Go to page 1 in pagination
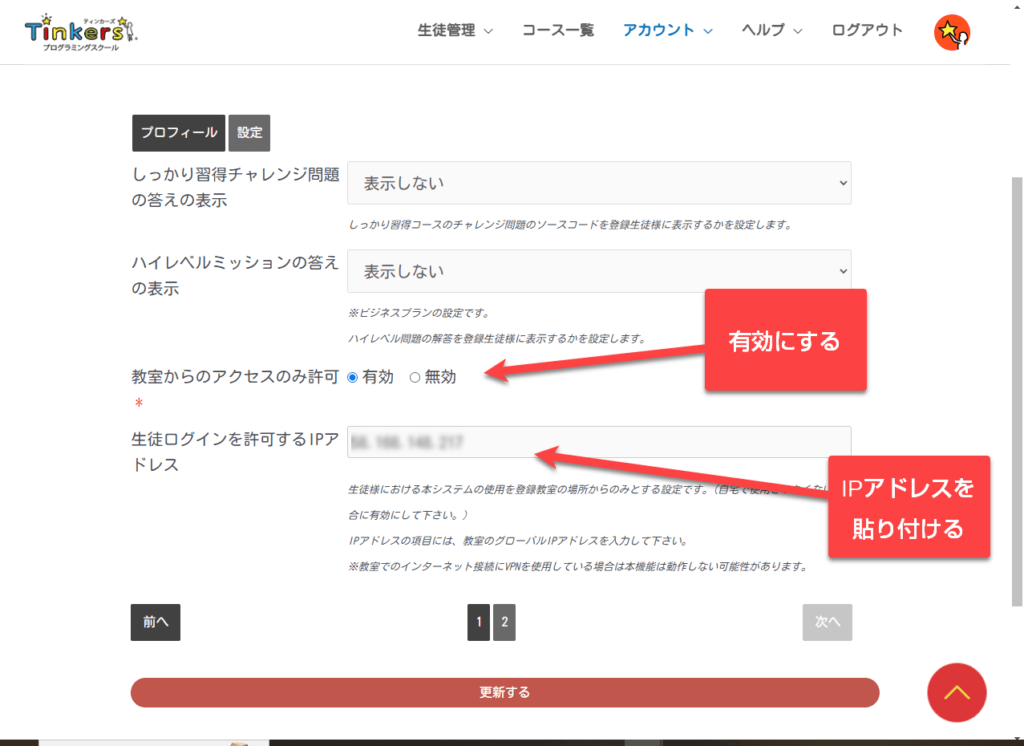This screenshot has width=1024, height=746. (478, 622)
